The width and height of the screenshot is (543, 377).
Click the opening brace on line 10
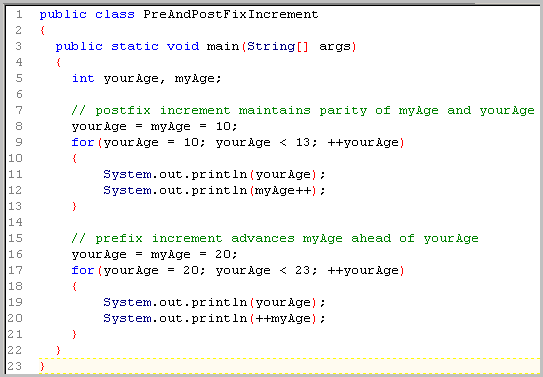tap(74, 159)
